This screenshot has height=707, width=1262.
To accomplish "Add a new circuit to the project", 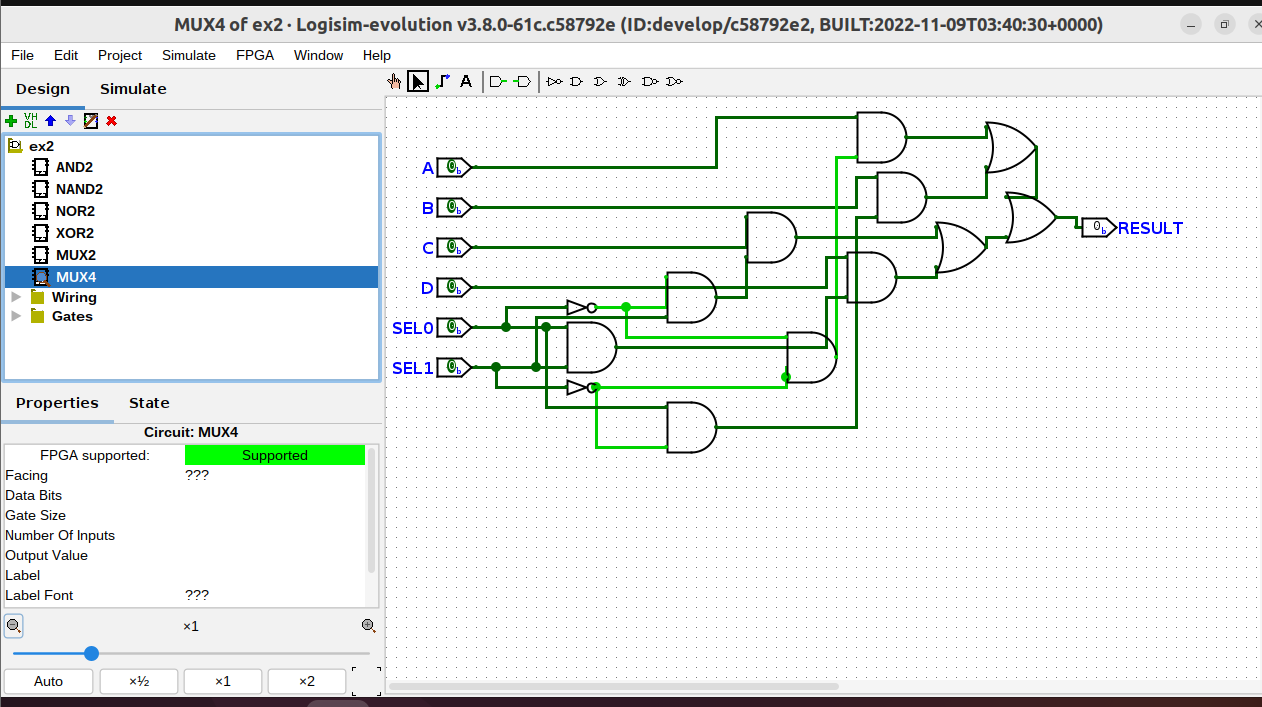I will (x=11, y=121).
